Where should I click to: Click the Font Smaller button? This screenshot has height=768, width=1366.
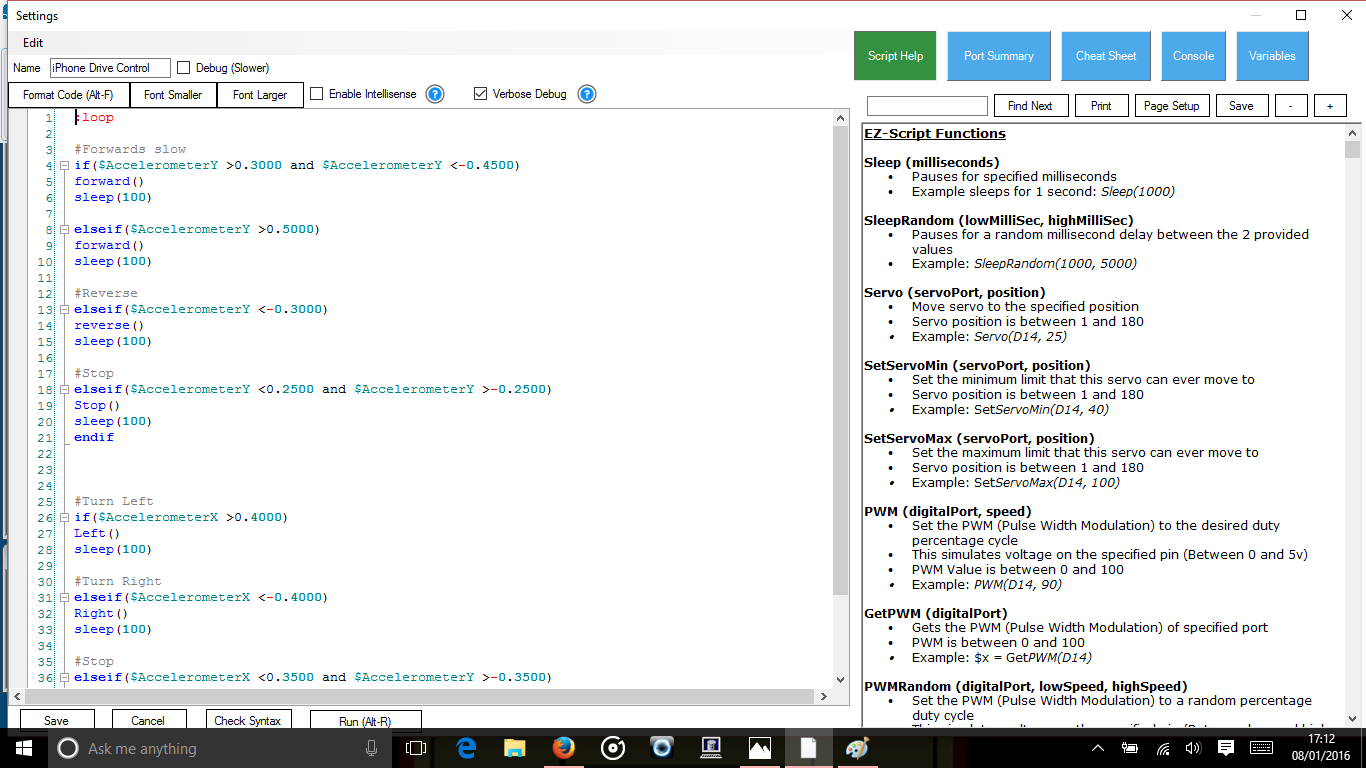pyautogui.click(x=173, y=95)
